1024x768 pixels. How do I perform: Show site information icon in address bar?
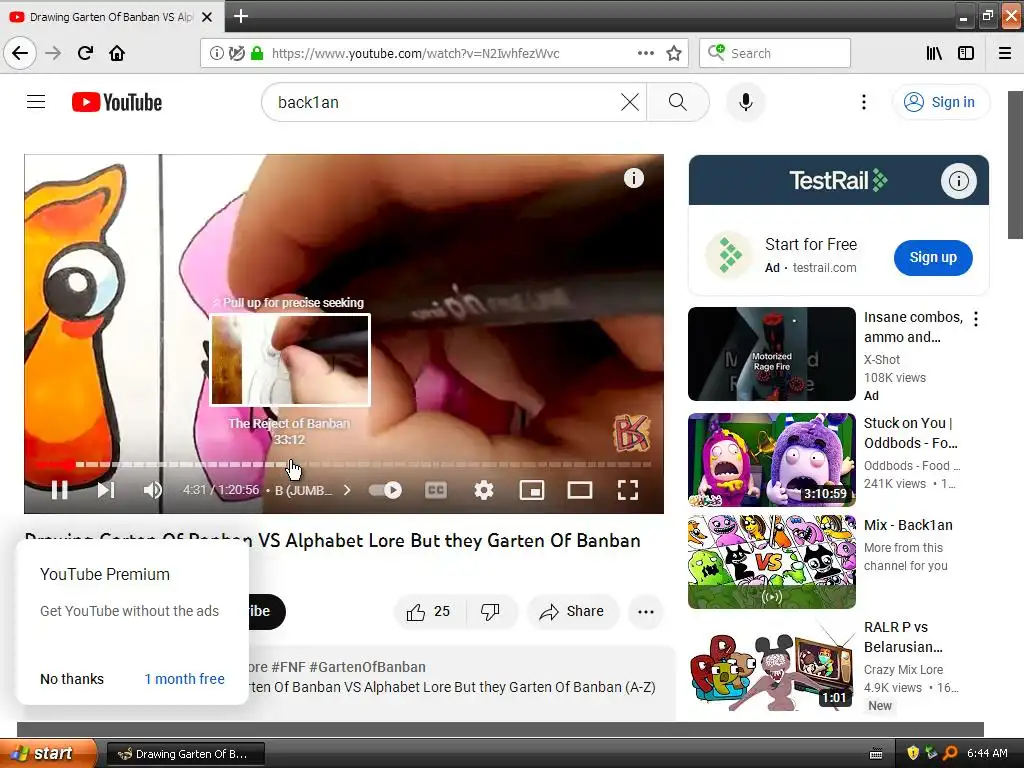pos(216,53)
